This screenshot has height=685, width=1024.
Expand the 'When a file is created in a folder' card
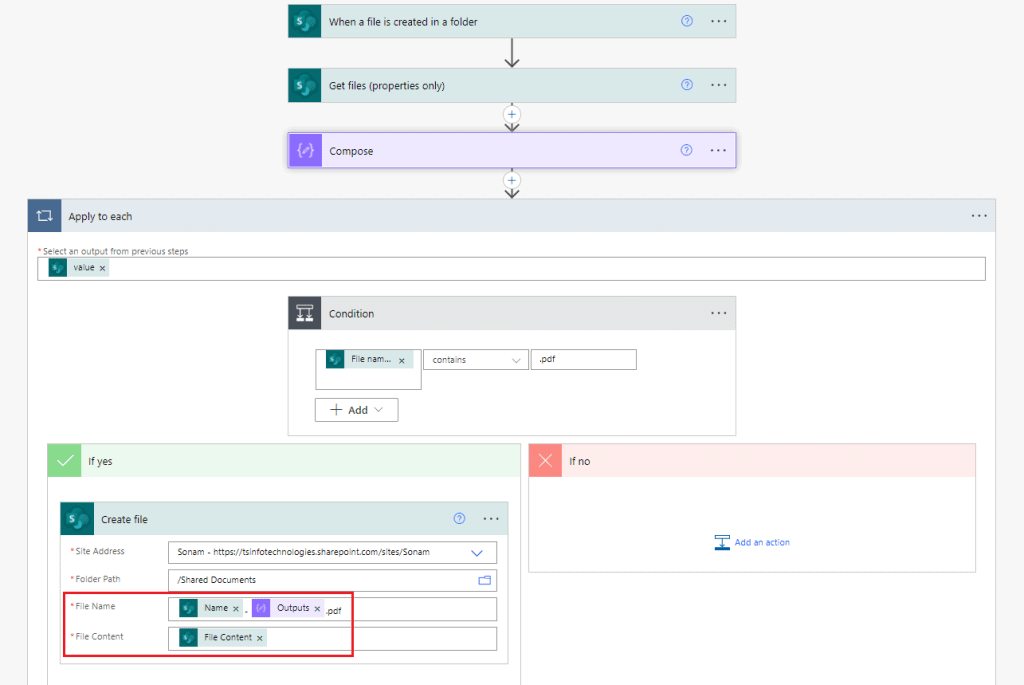tap(511, 21)
